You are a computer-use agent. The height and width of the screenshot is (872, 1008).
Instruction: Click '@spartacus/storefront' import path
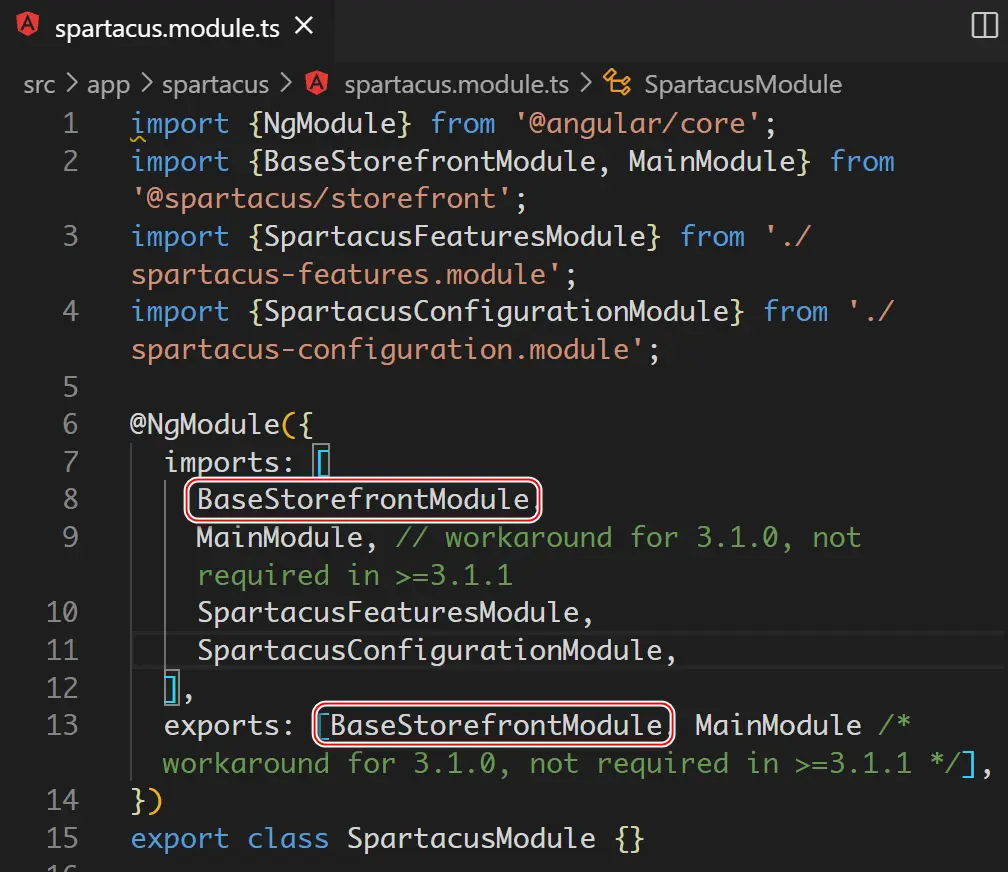(x=321, y=199)
